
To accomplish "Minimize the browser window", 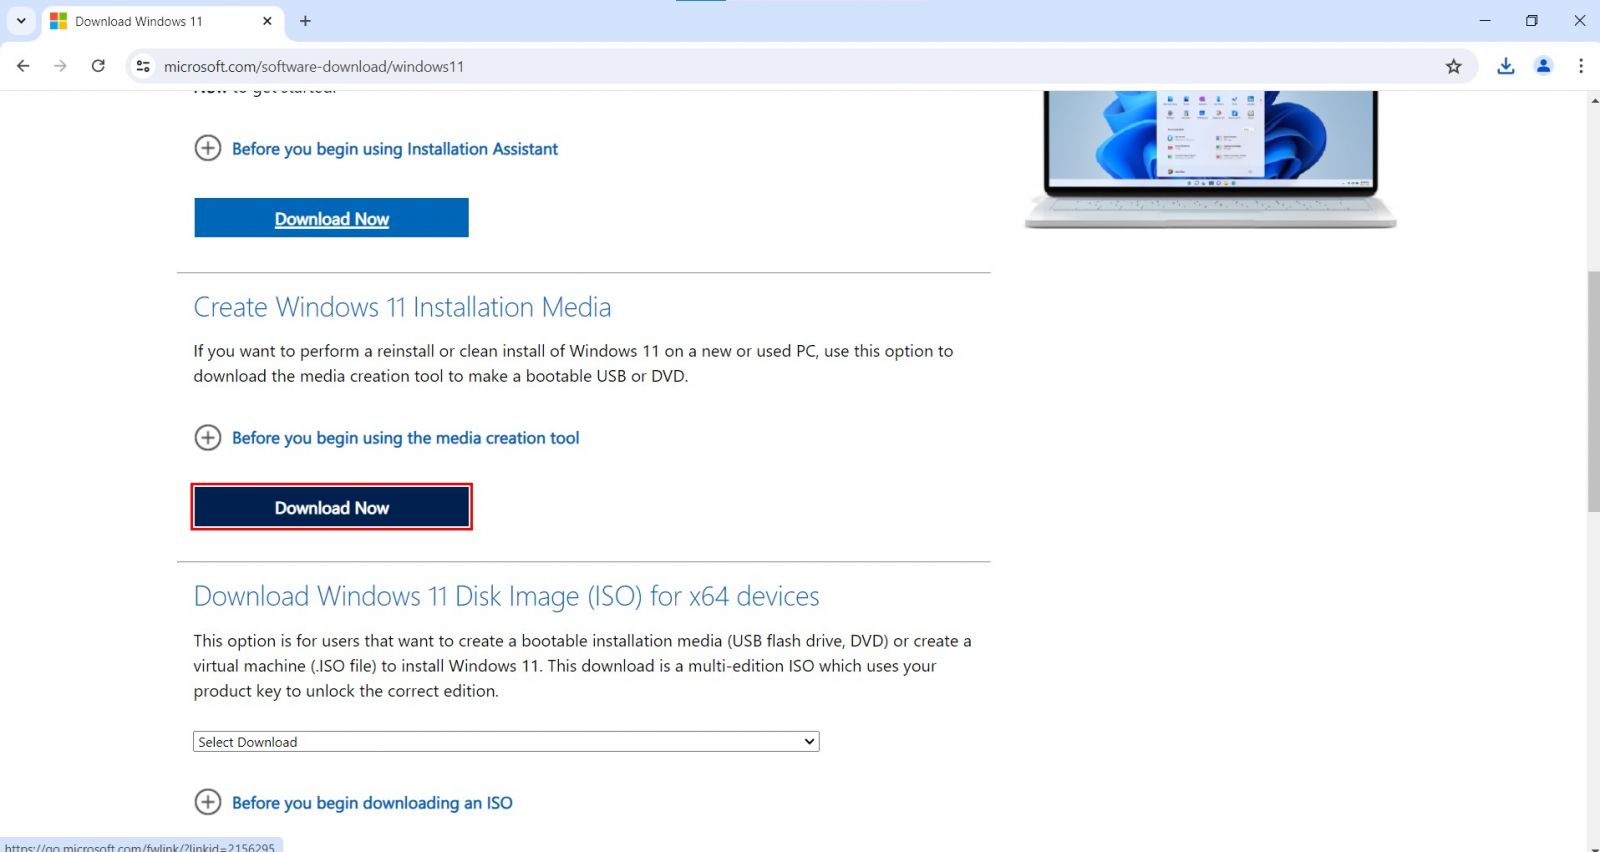I will click(x=1485, y=21).
